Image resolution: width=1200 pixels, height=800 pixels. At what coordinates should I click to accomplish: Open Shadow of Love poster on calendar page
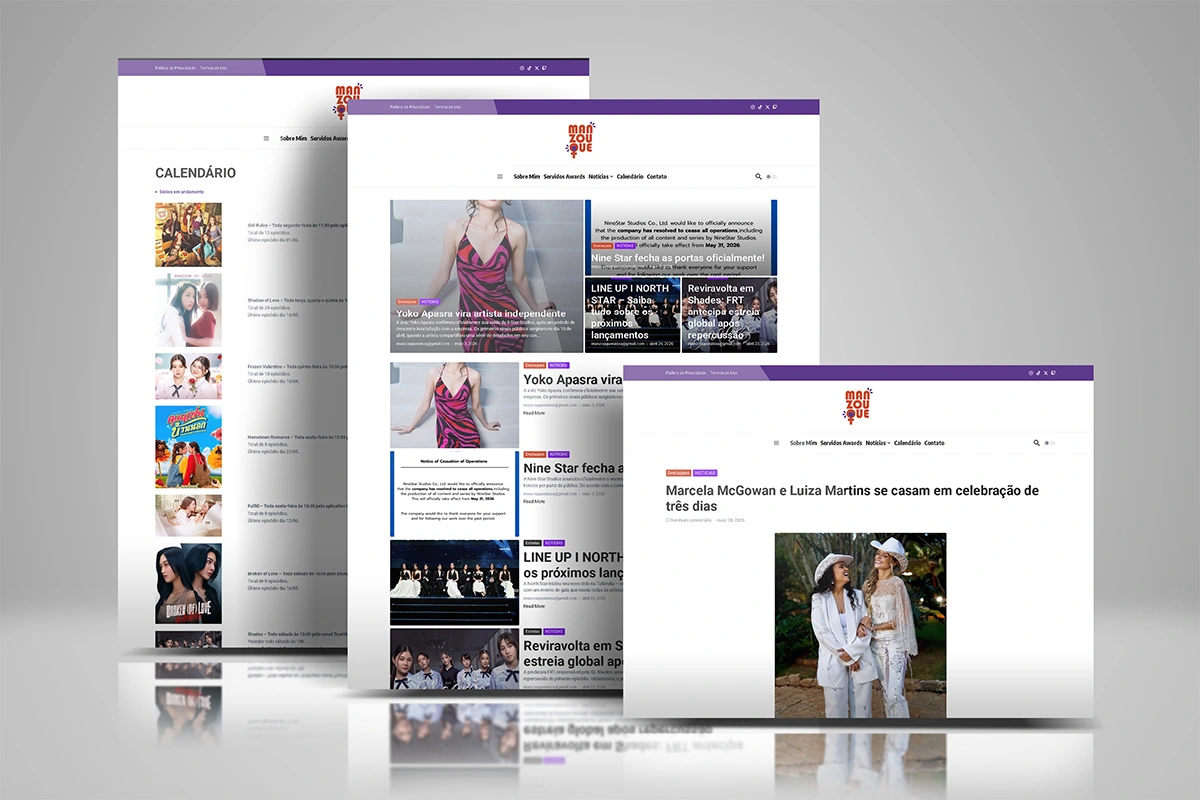click(x=188, y=310)
